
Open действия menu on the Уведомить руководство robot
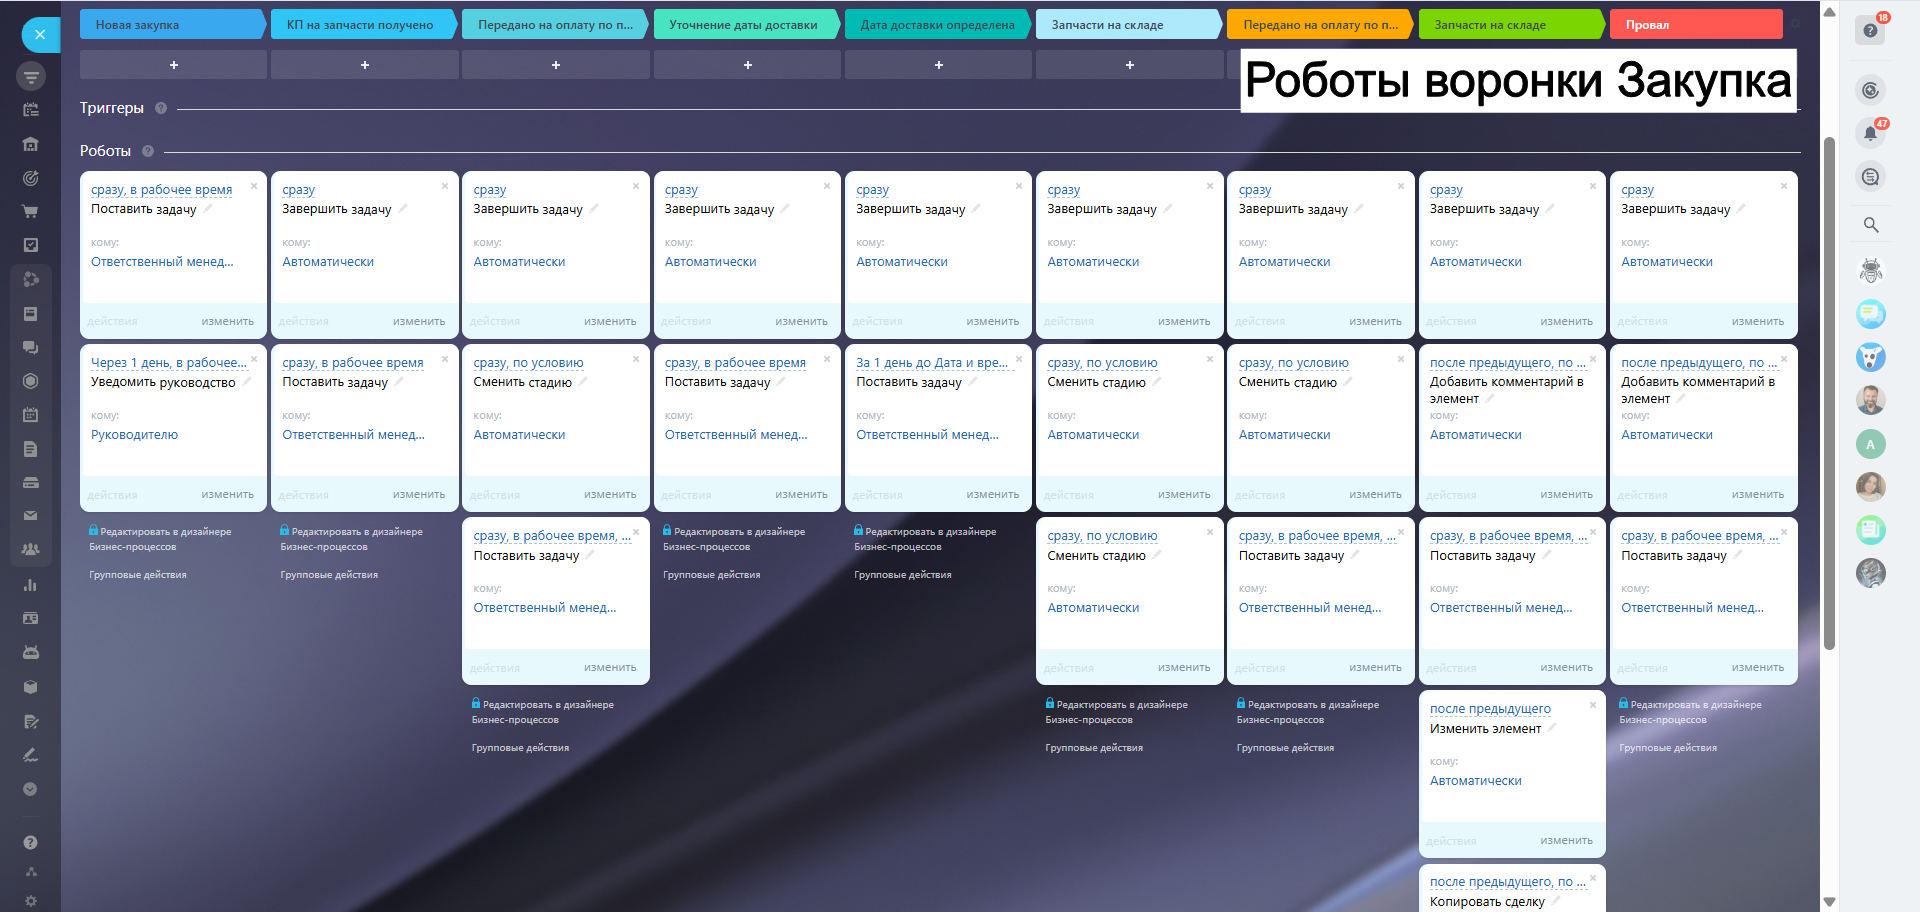coord(112,495)
